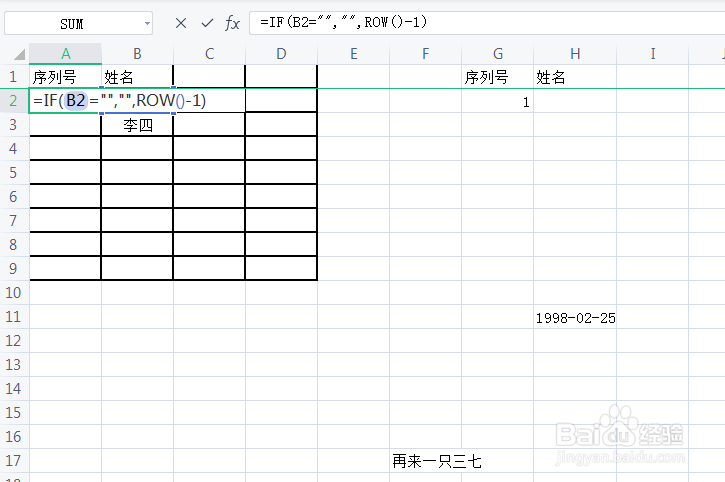The width and height of the screenshot is (725, 482).
Task: Select column H header
Action: (x=575, y=54)
